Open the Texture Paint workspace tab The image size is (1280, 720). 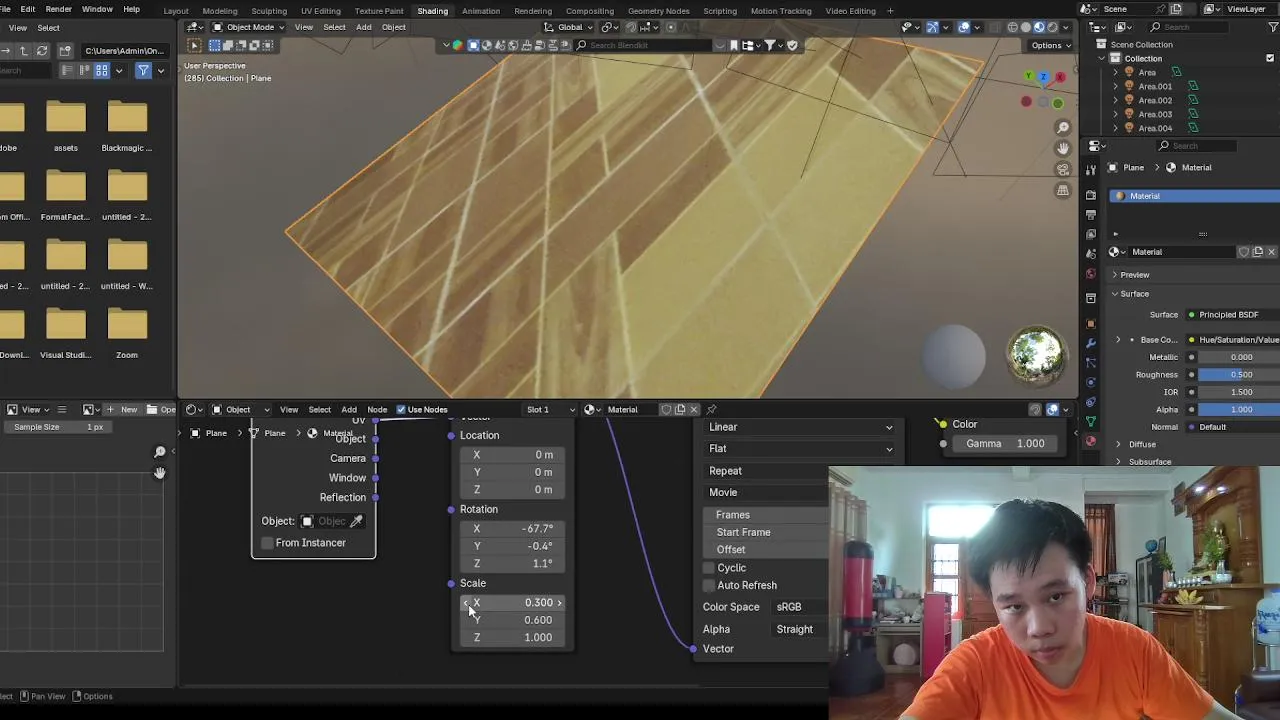(x=379, y=11)
